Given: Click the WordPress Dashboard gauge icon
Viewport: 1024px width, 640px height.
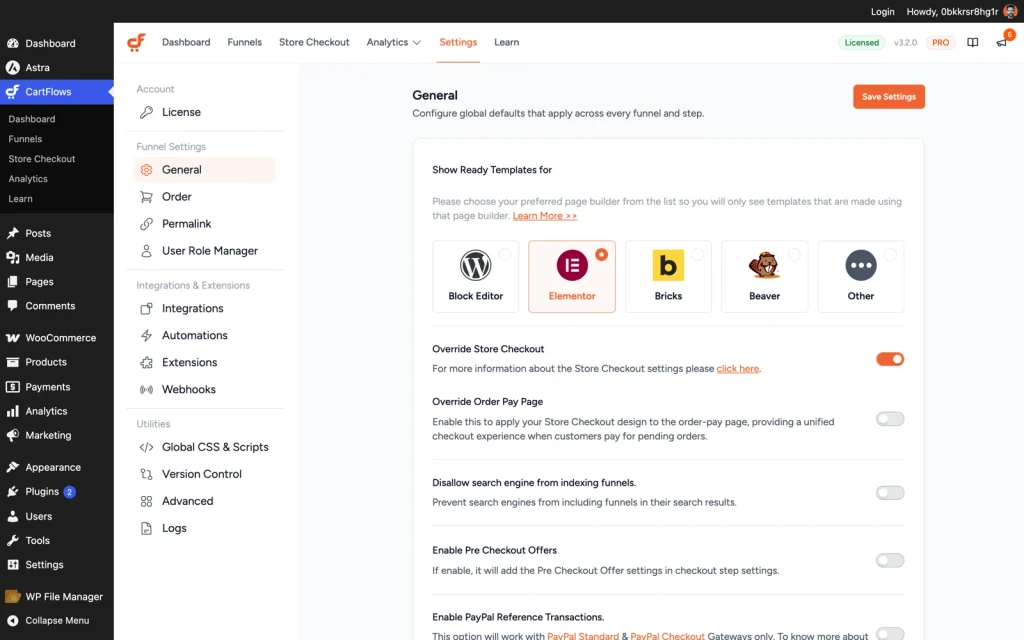Looking at the screenshot, I should point(12,43).
